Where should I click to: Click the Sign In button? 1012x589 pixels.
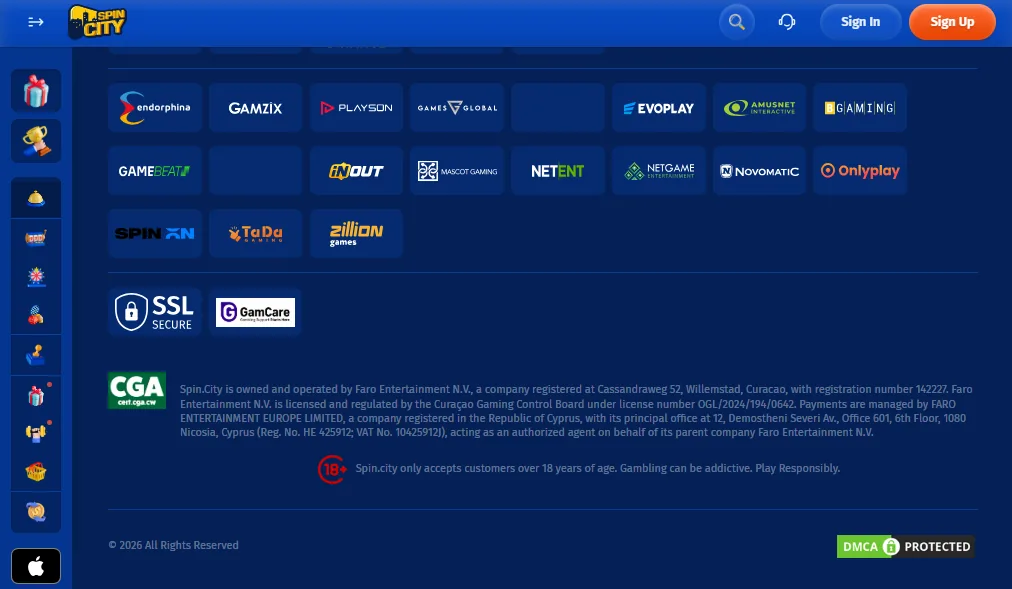pyautogui.click(x=860, y=22)
